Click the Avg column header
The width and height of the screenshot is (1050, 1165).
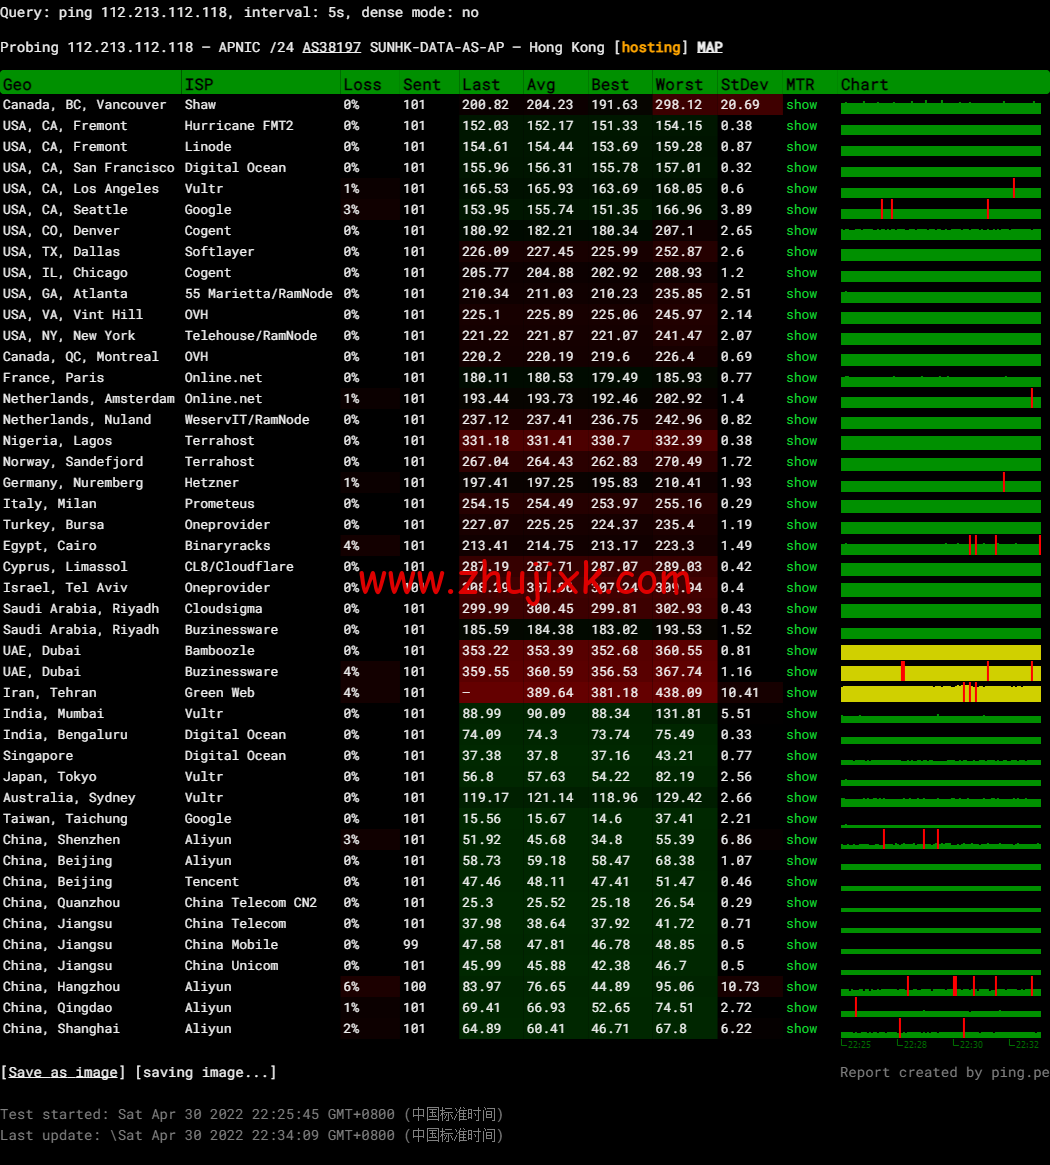541,85
